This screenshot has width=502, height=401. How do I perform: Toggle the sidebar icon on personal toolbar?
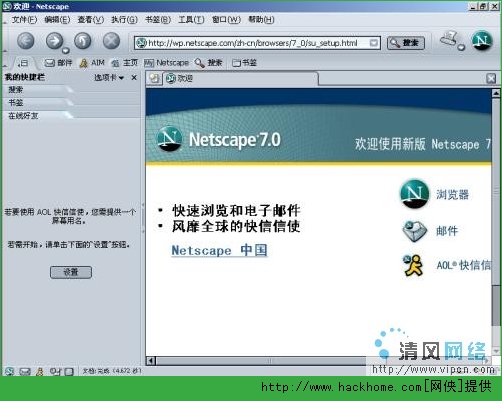pos(23,63)
